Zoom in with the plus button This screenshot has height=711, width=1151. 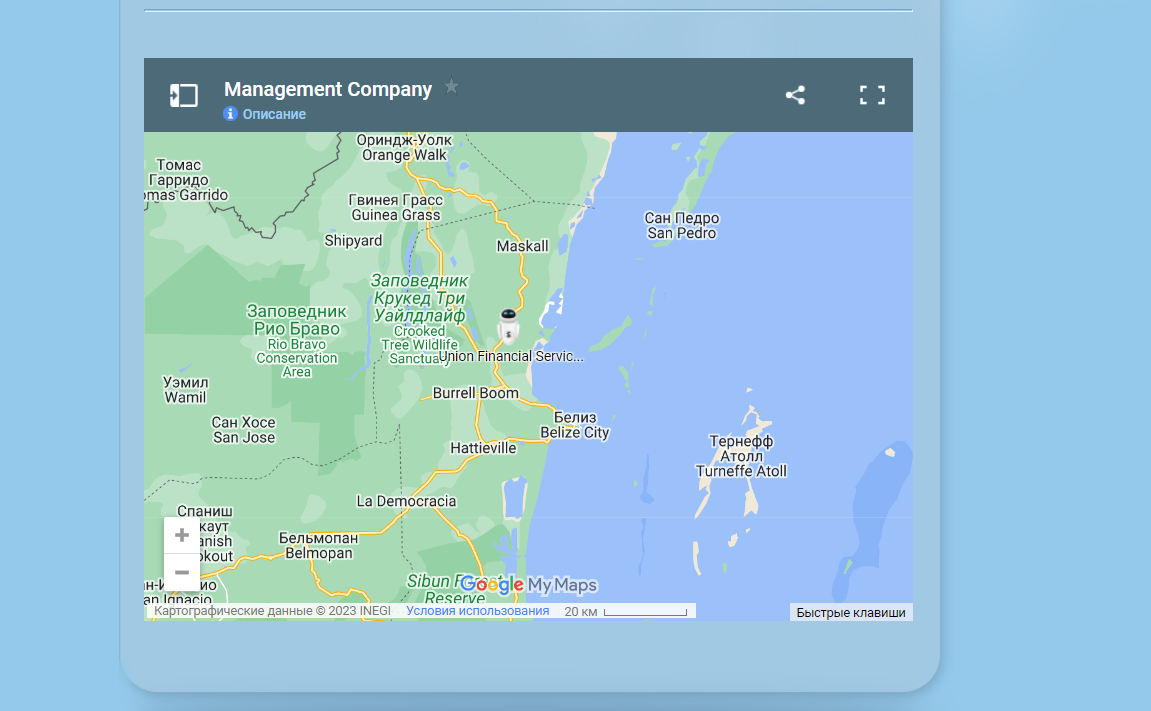click(x=182, y=535)
